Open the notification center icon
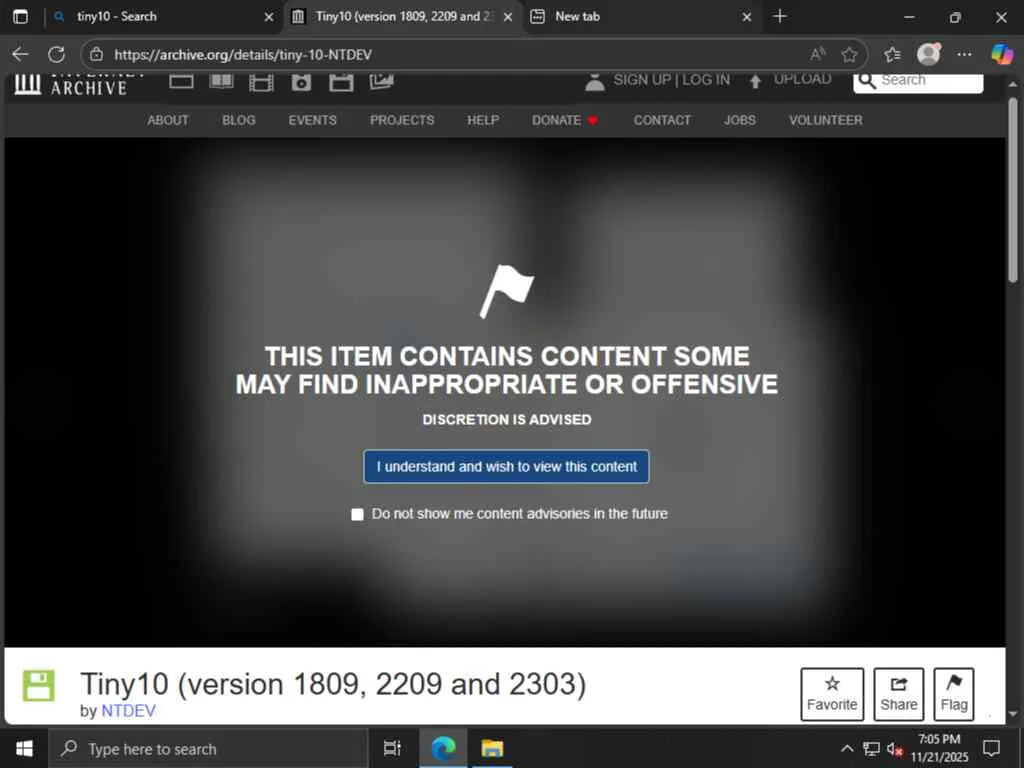The height and width of the screenshot is (768, 1024). [991, 748]
